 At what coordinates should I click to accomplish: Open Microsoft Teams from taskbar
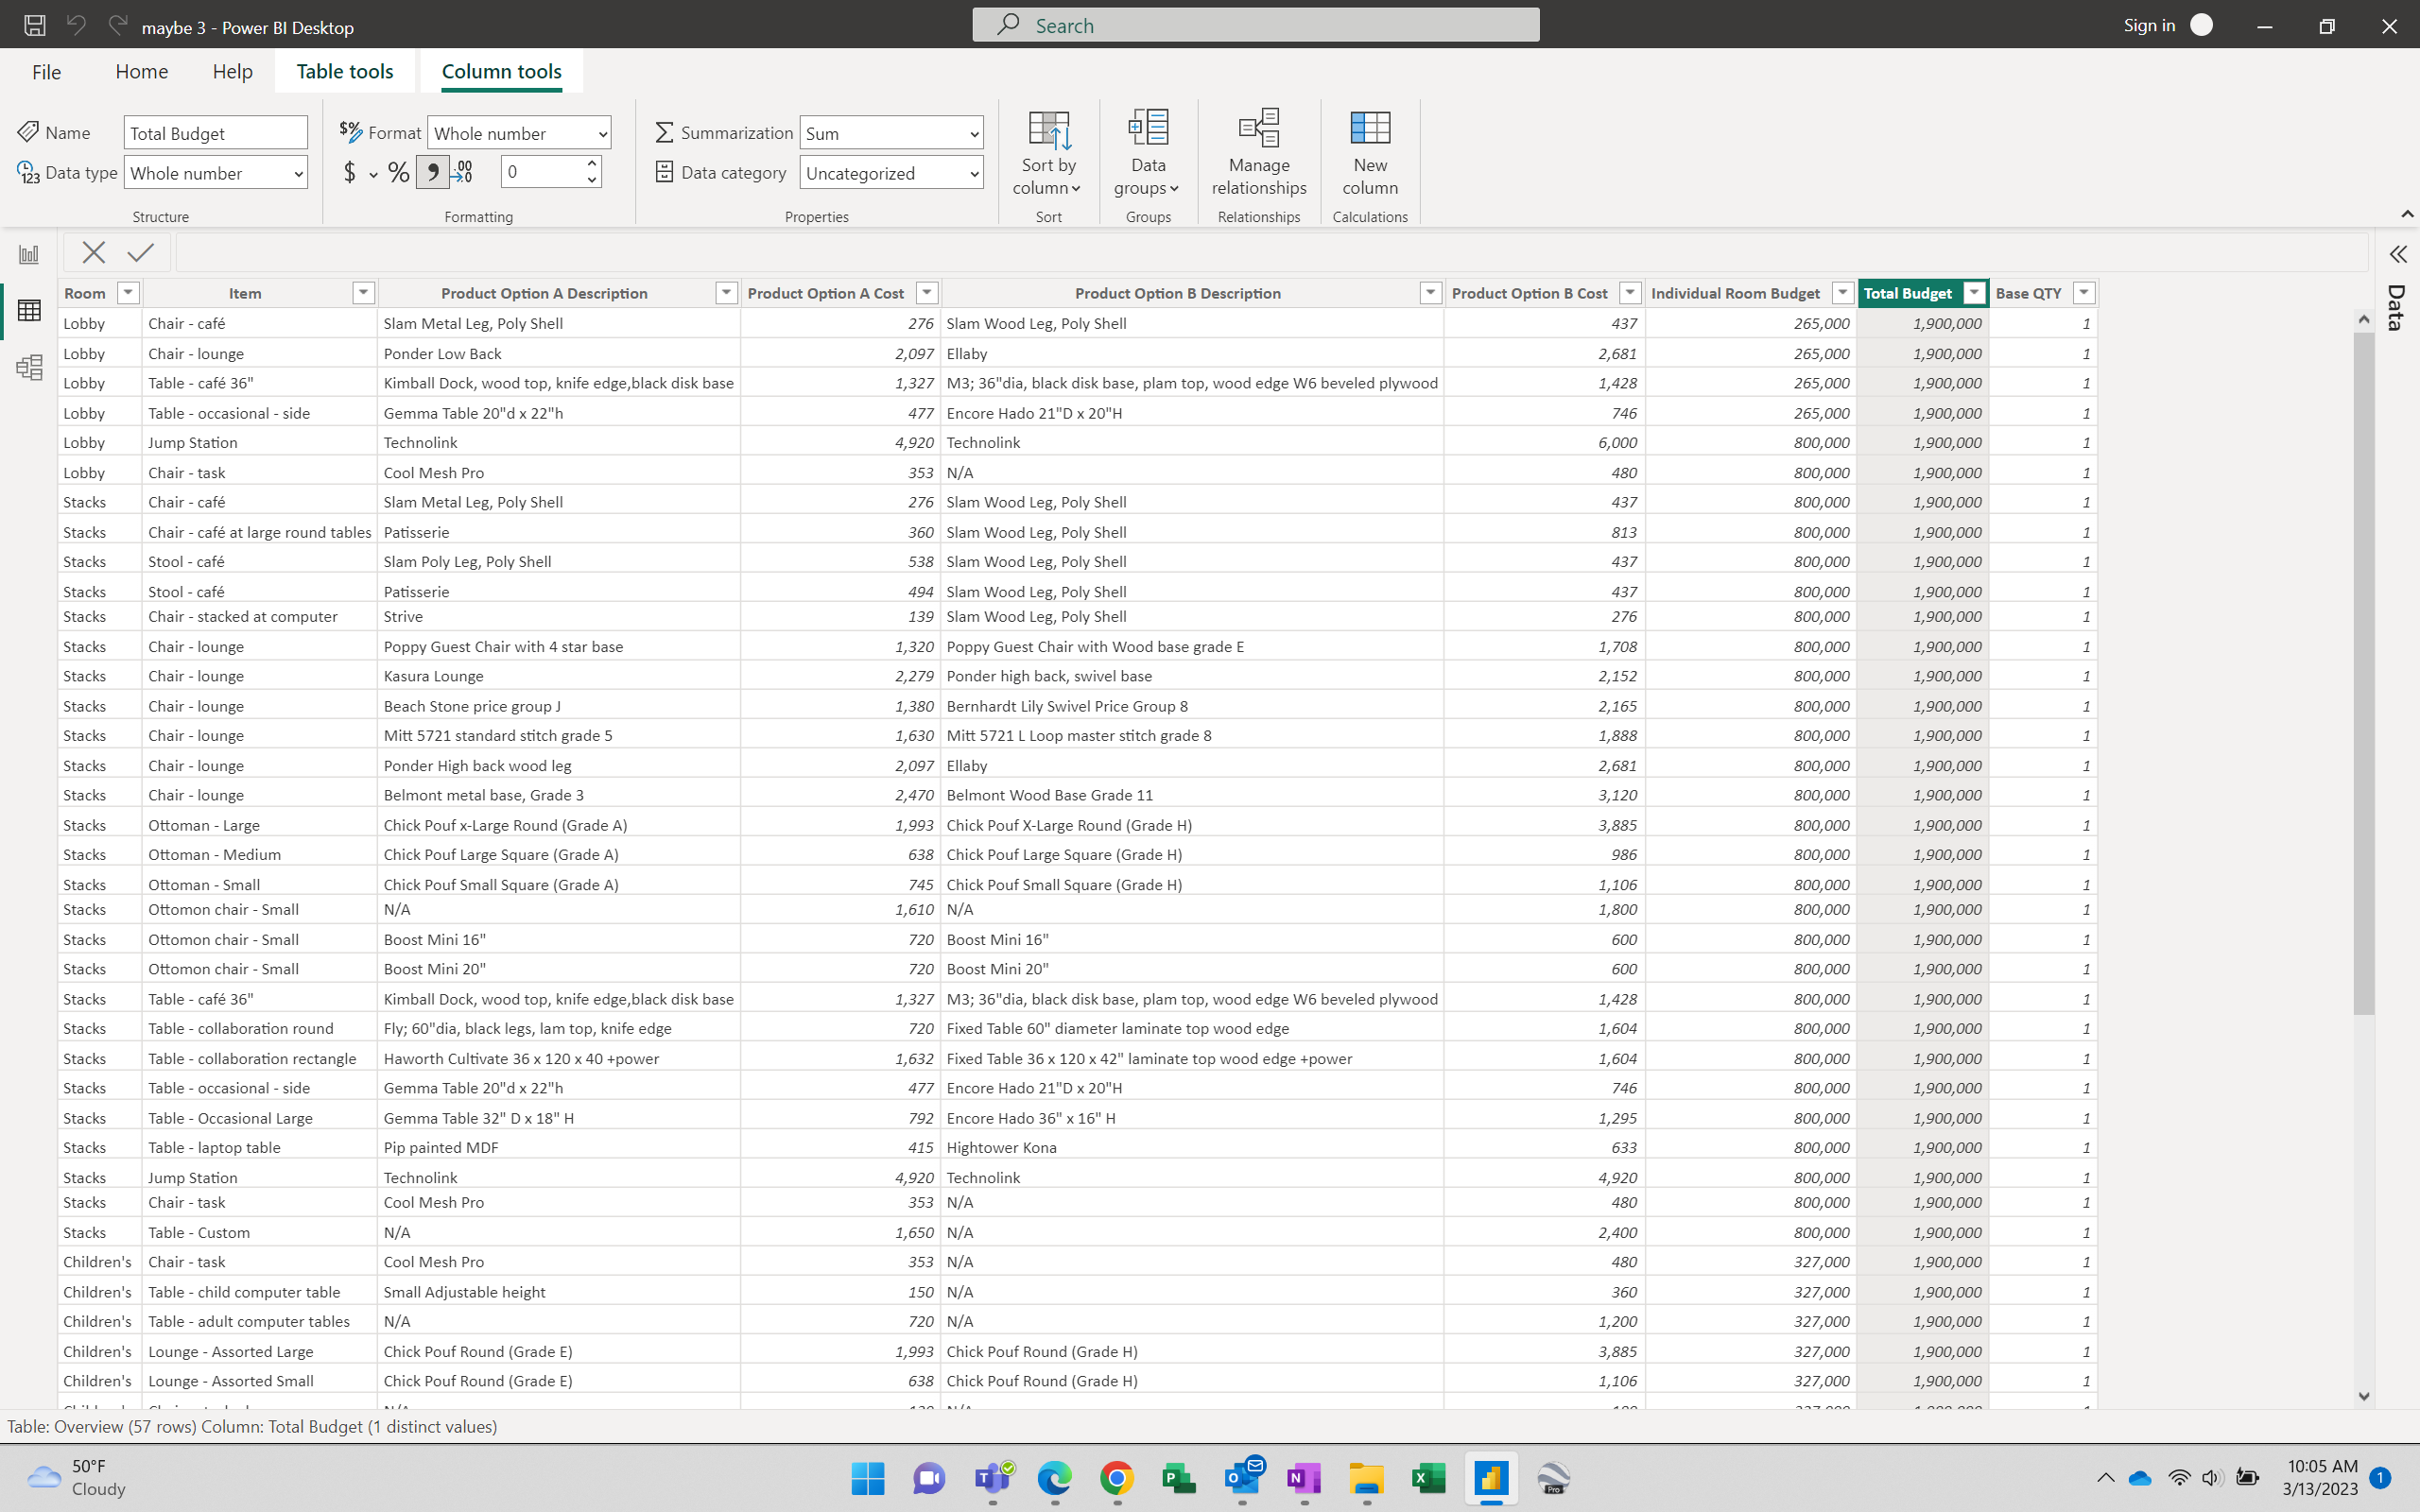(992, 1478)
